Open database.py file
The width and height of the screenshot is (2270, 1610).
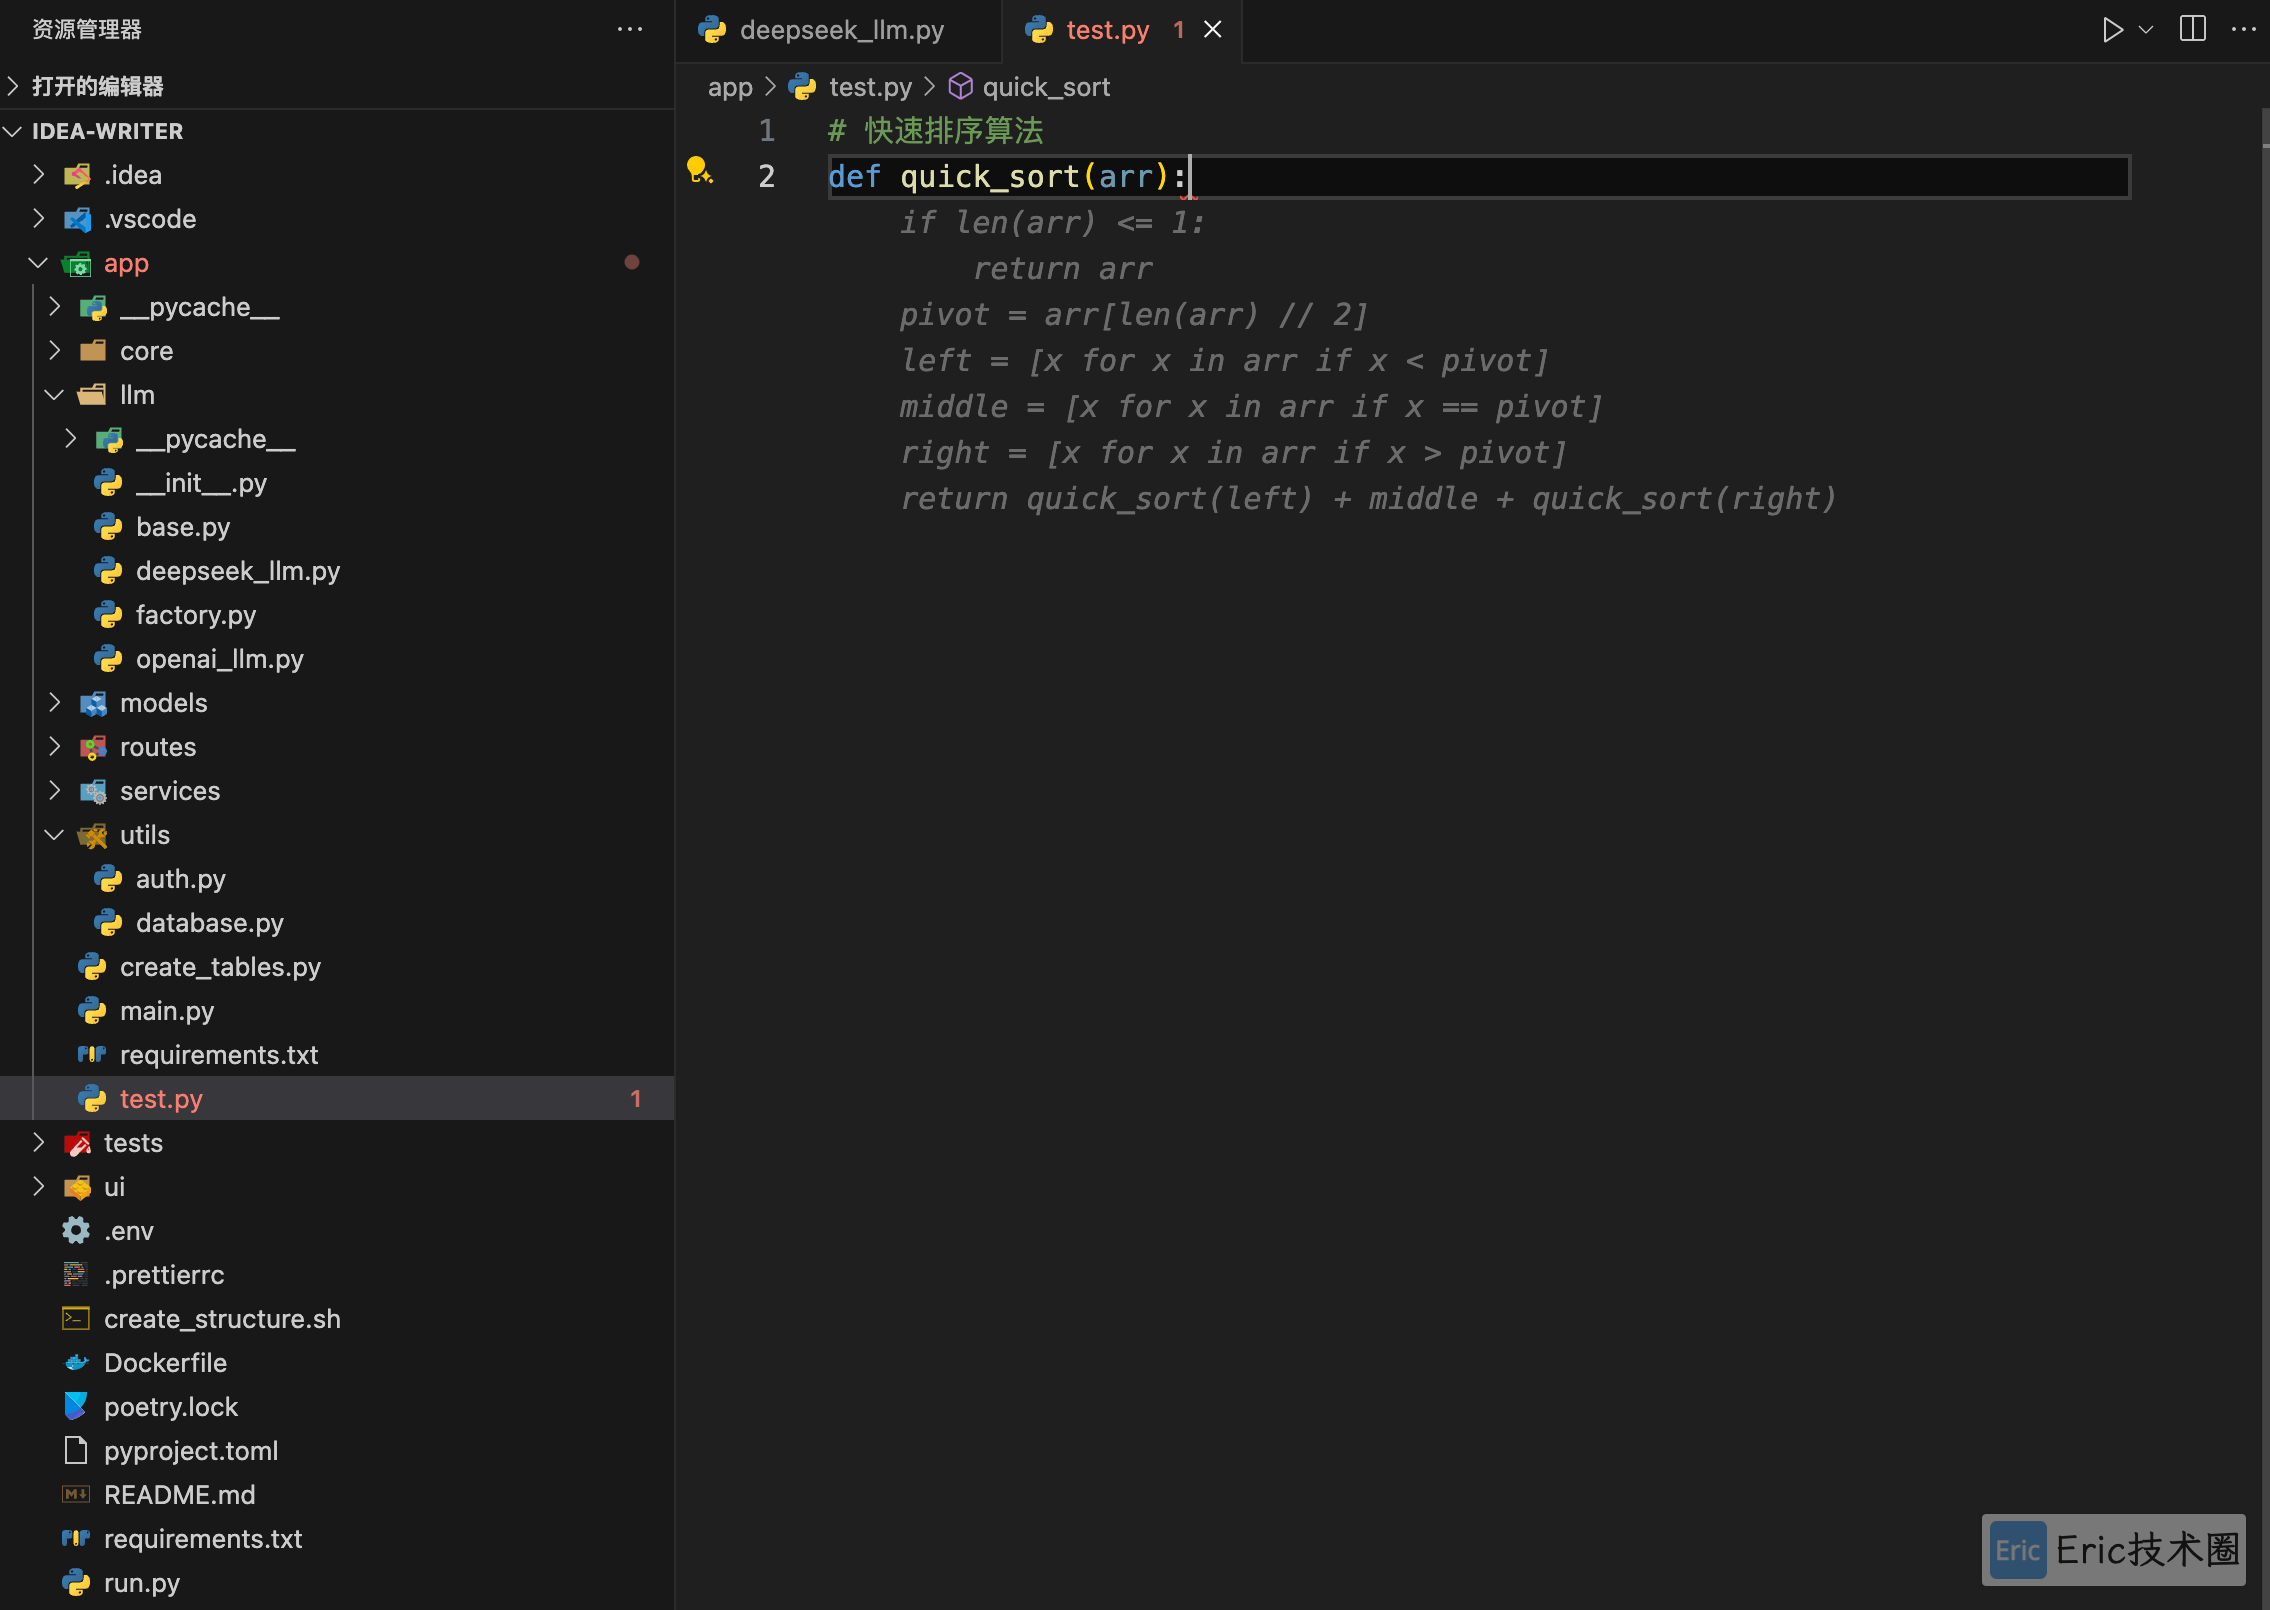(x=337, y=923)
